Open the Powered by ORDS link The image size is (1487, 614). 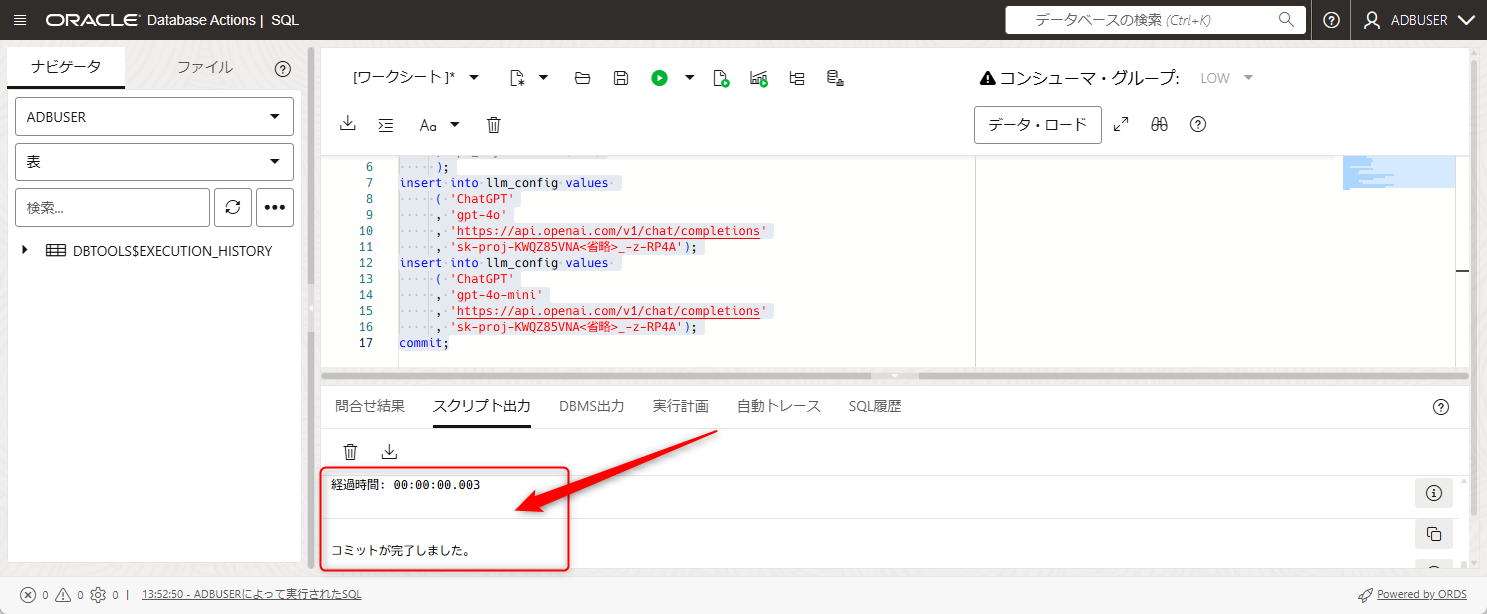coord(1422,594)
